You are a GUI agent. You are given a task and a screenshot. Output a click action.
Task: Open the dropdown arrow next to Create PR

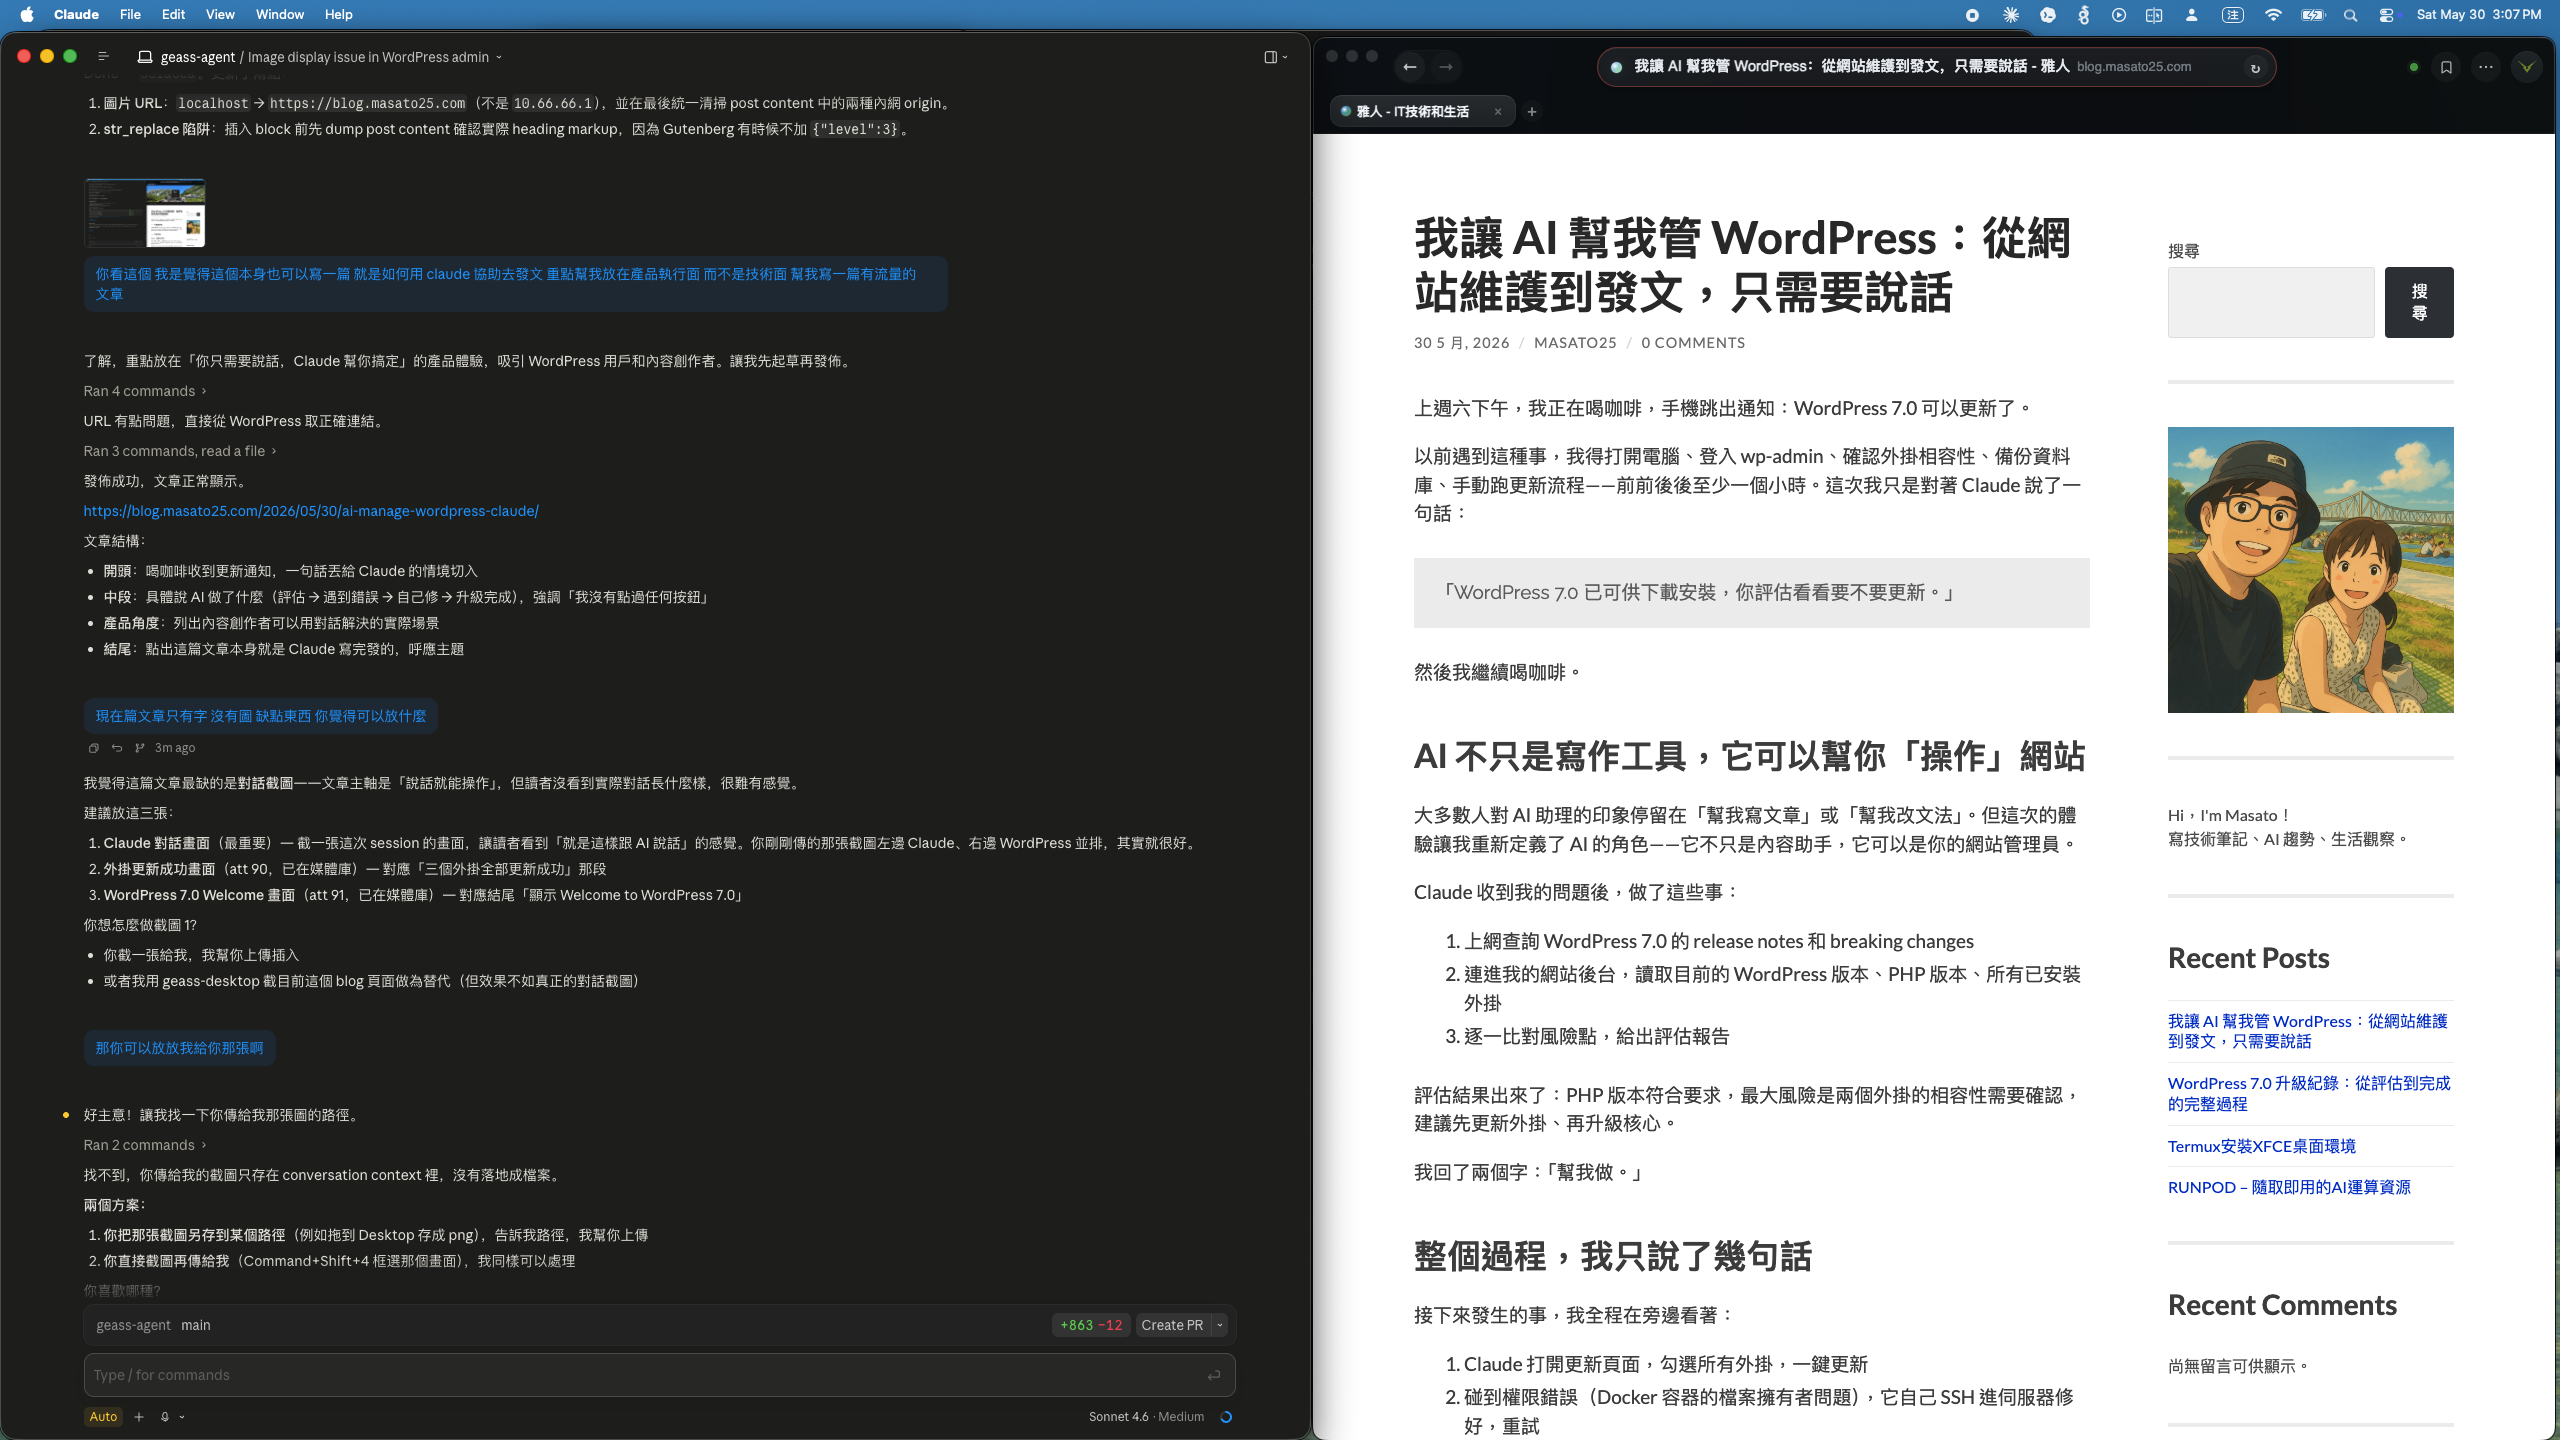coord(1220,1325)
